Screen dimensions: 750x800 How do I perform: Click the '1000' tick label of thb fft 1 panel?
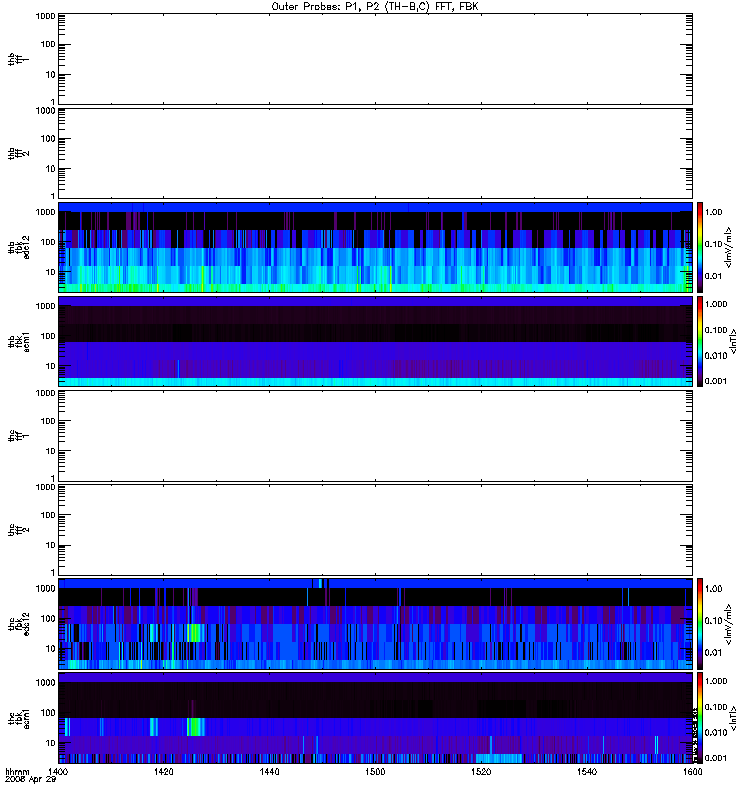[45, 16]
